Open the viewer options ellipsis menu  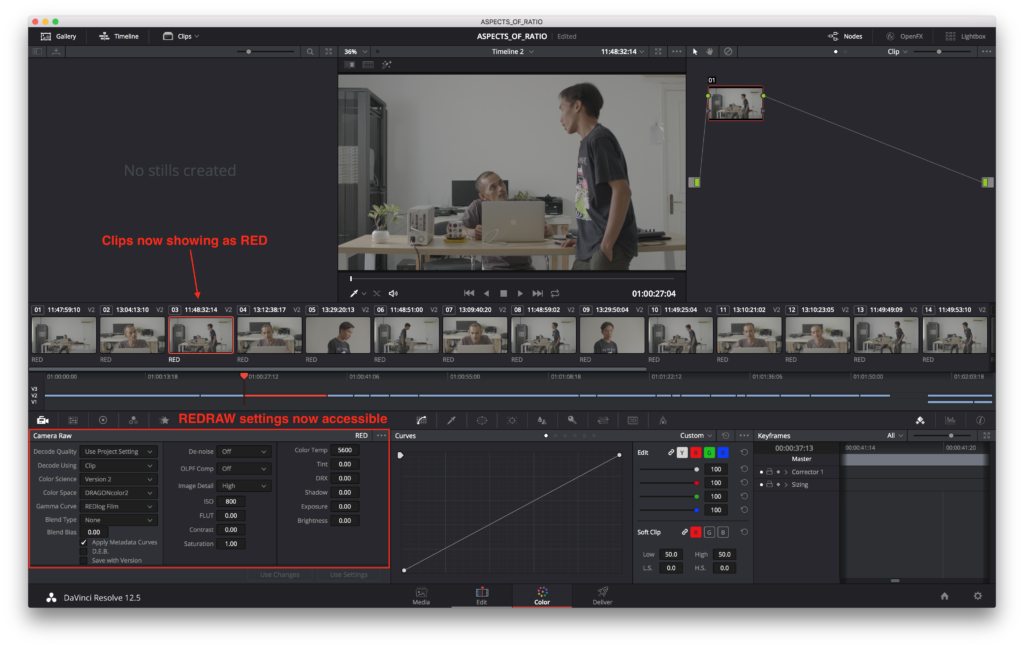[677, 52]
